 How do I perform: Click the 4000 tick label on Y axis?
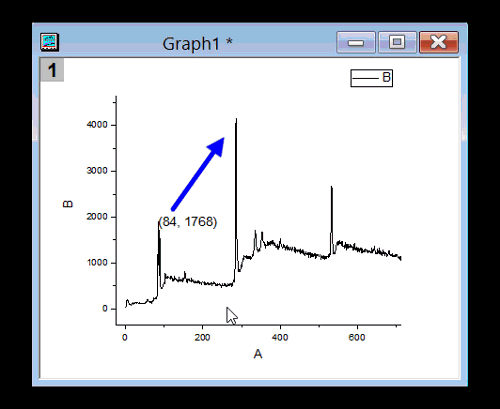97,125
